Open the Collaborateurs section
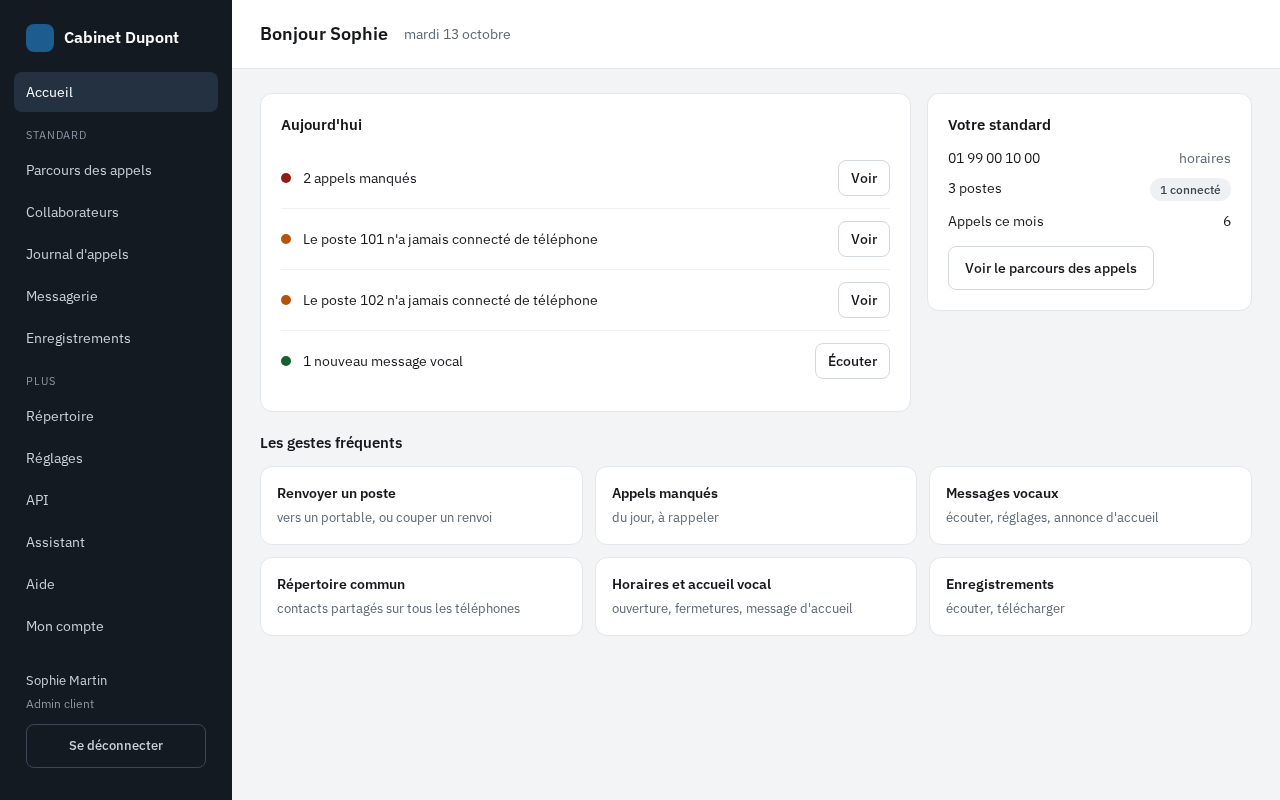1280x800 pixels. (116, 212)
